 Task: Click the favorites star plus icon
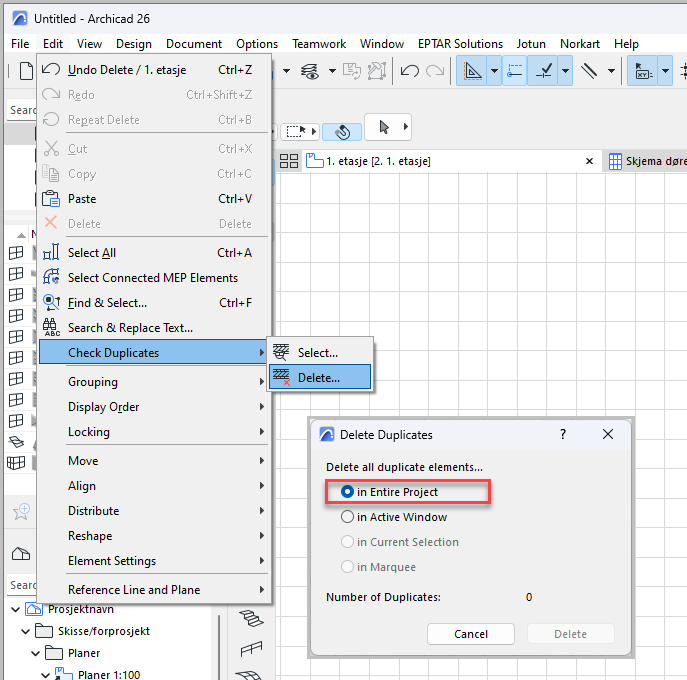tap(21, 511)
